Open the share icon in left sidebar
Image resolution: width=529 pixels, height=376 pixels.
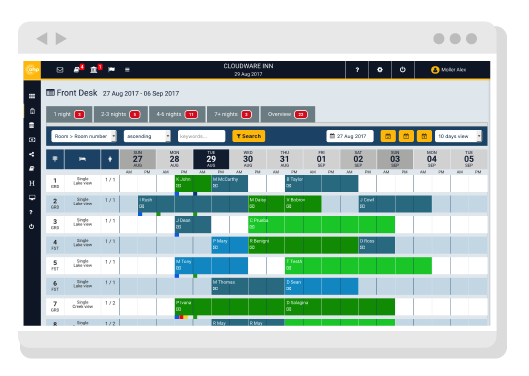coord(32,154)
